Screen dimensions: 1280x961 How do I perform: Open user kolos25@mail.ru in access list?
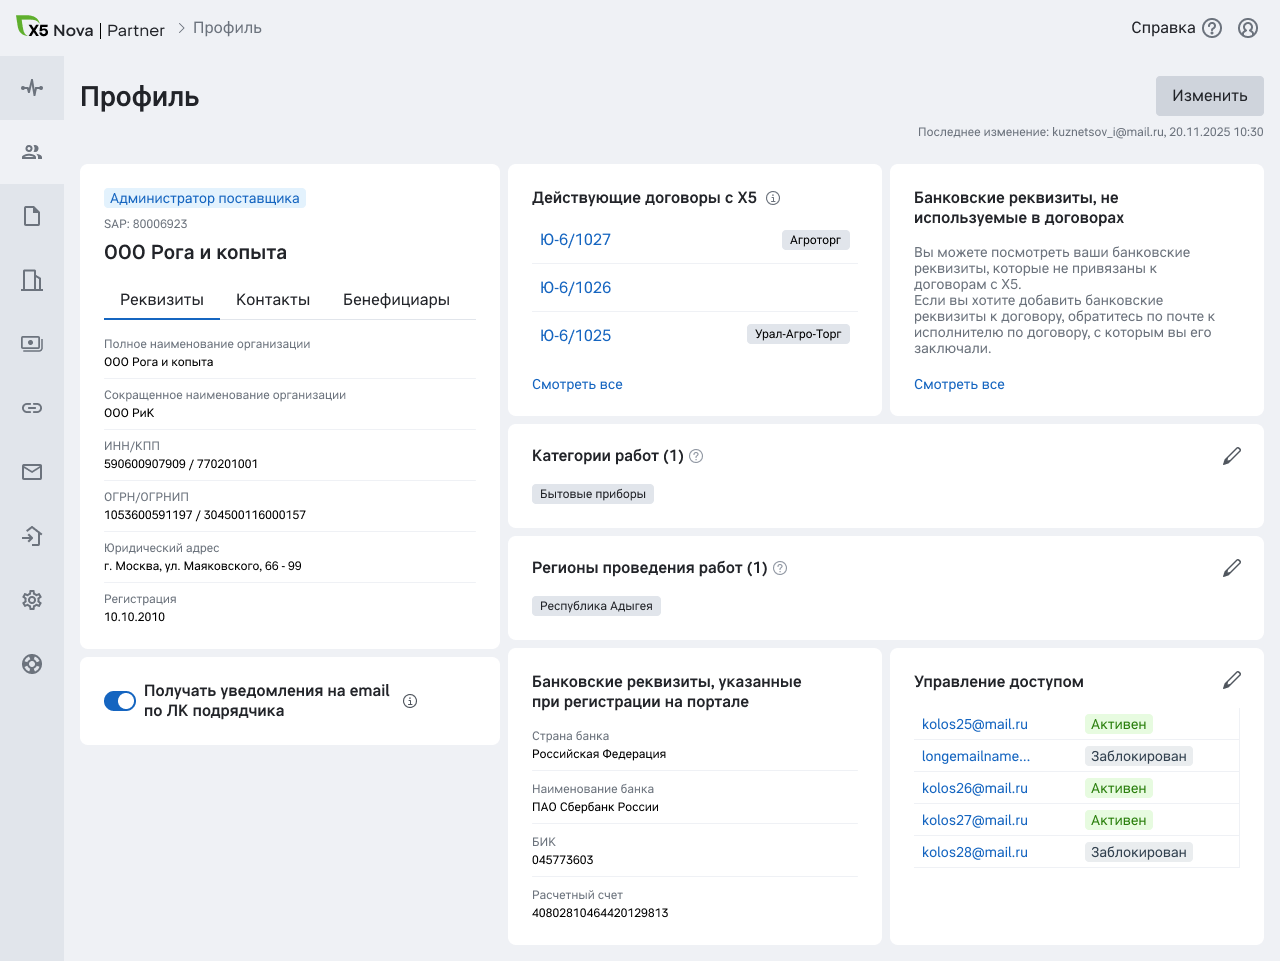tap(975, 724)
